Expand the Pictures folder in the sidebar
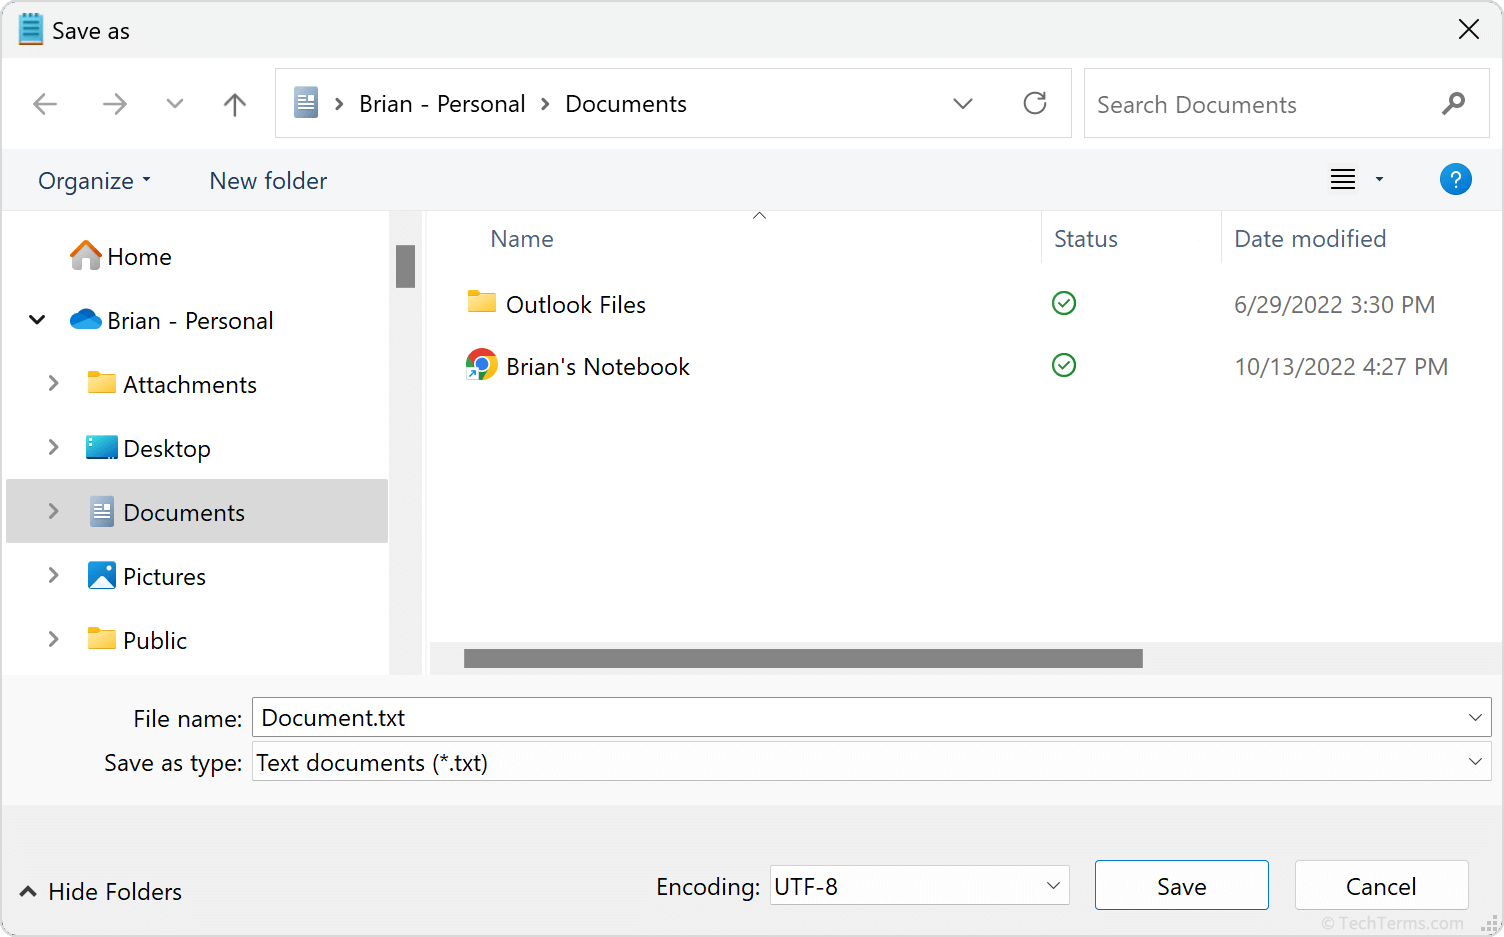The width and height of the screenshot is (1504, 937). [53, 575]
